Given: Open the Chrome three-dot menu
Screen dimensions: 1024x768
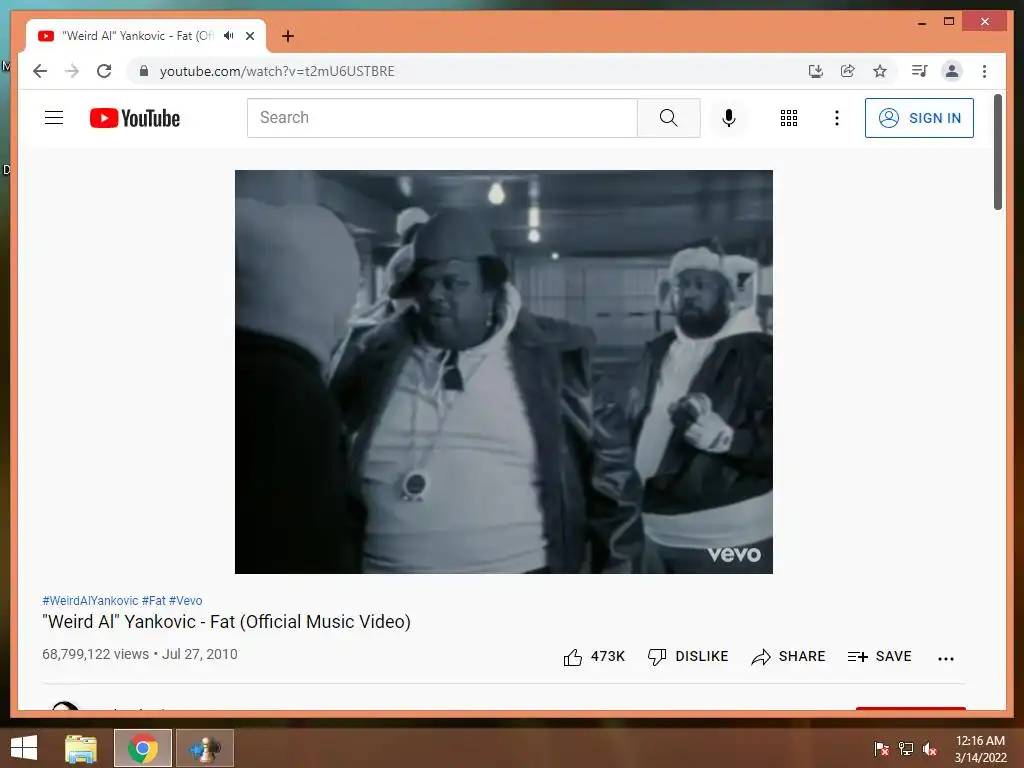Looking at the screenshot, I should (x=984, y=71).
